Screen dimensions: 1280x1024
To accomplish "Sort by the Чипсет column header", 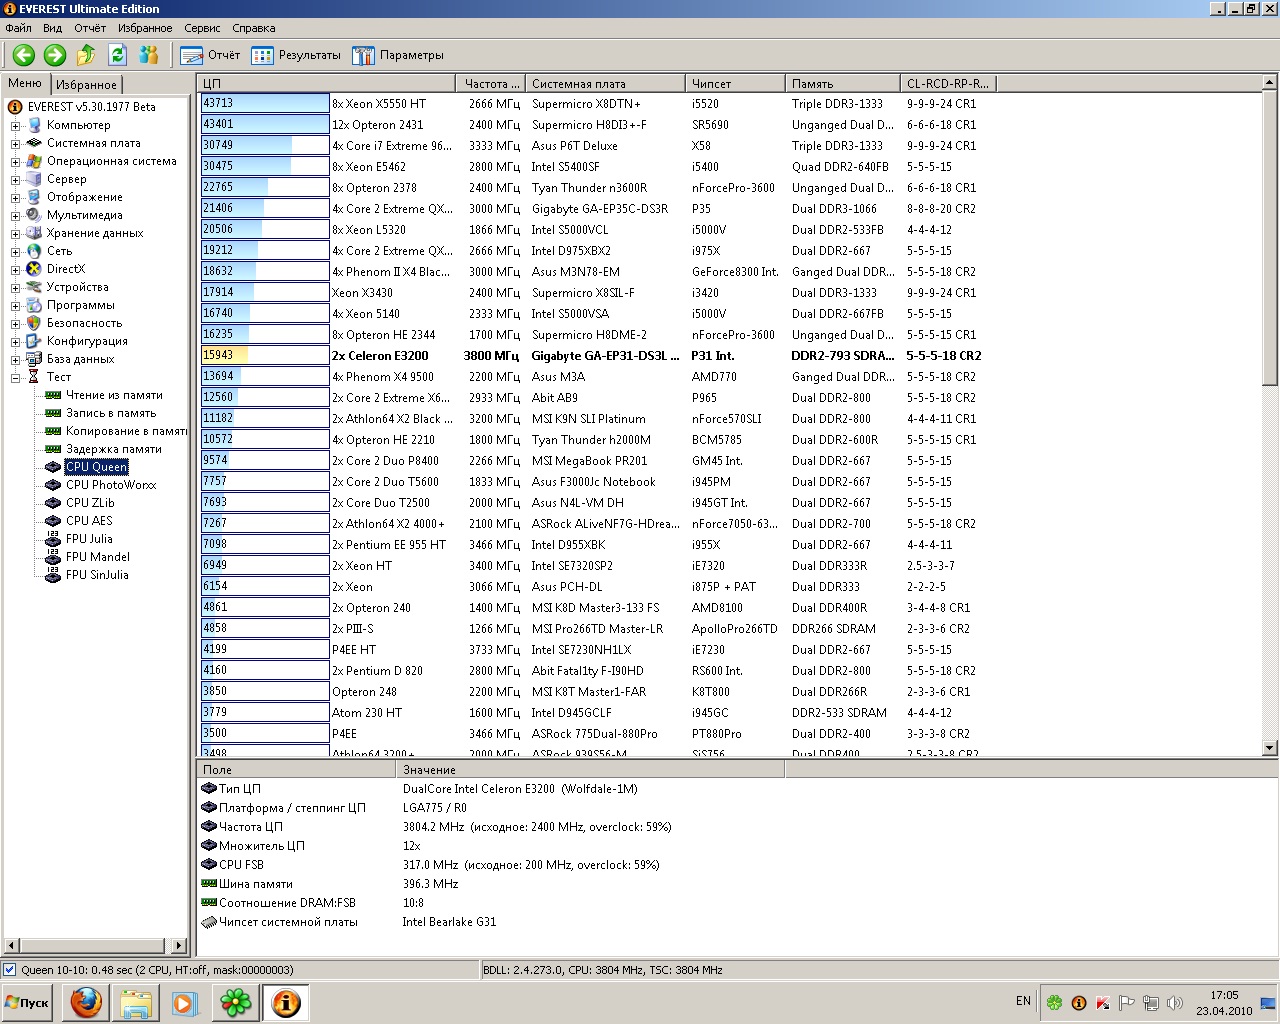I will [x=735, y=84].
